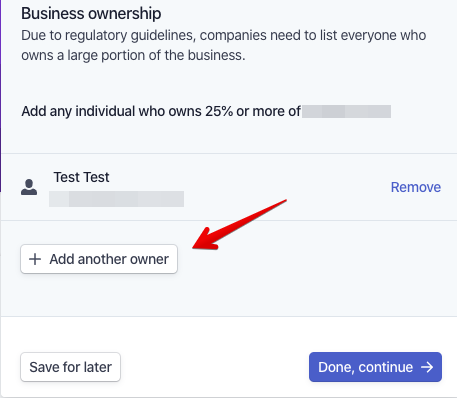Click the plus icon in Add another owner
457x398 pixels.
point(35,259)
